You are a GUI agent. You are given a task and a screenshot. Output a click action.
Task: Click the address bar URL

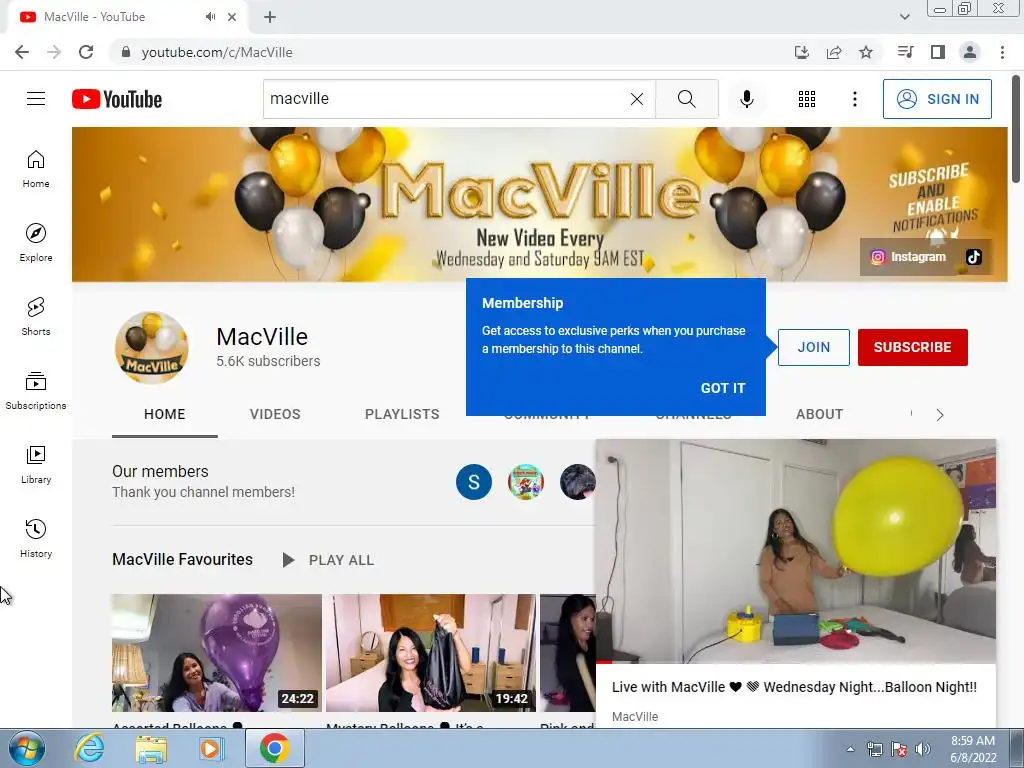217,52
